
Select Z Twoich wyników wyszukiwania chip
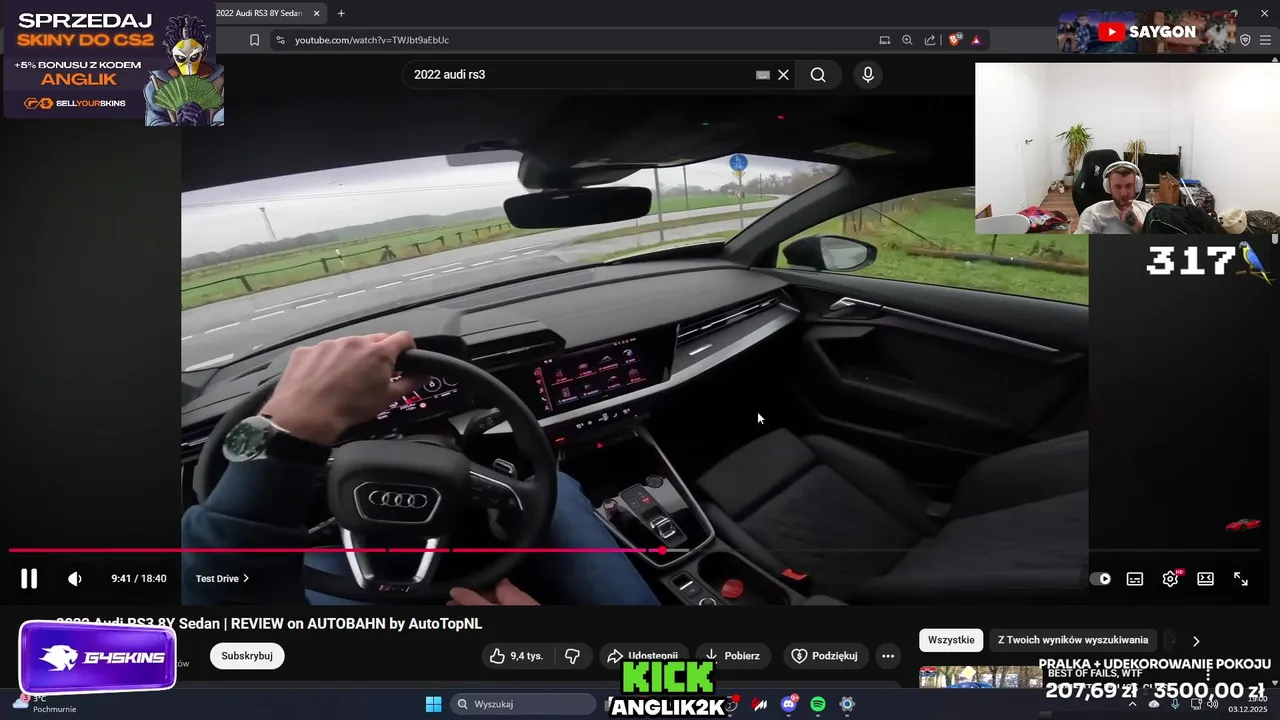(1073, 640)
